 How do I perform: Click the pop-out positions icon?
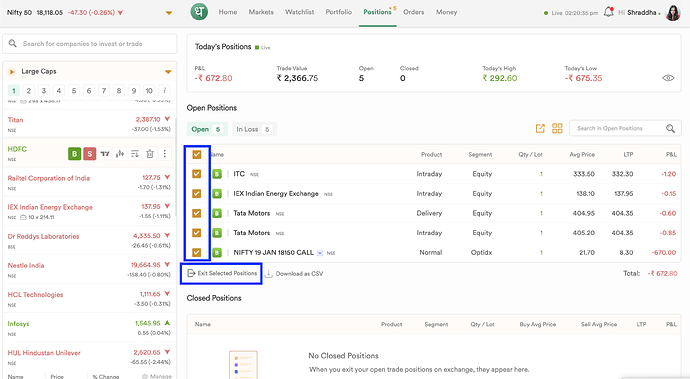point(540,129)
